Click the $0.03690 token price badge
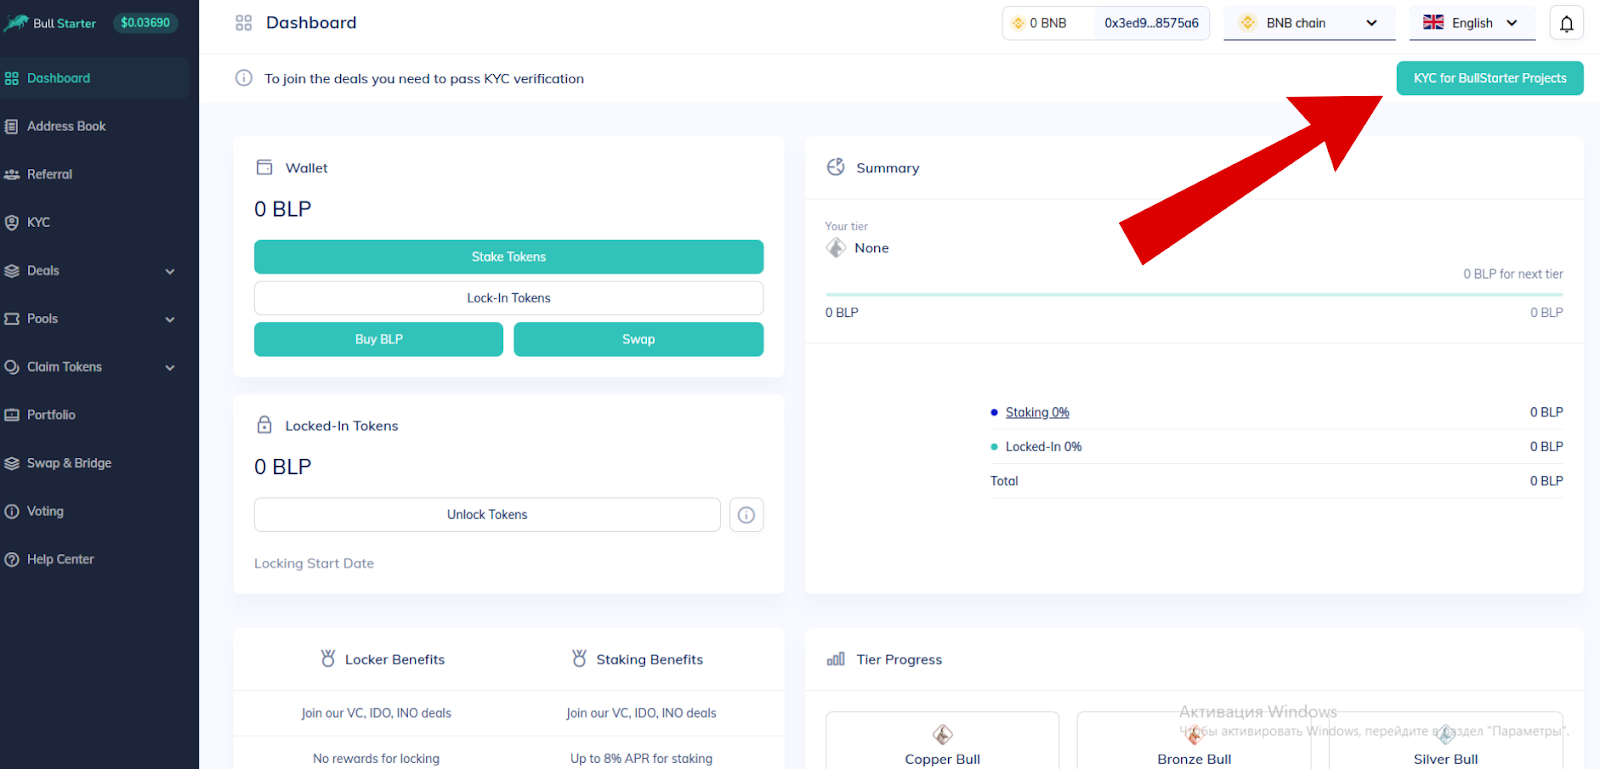 point(145,22)
